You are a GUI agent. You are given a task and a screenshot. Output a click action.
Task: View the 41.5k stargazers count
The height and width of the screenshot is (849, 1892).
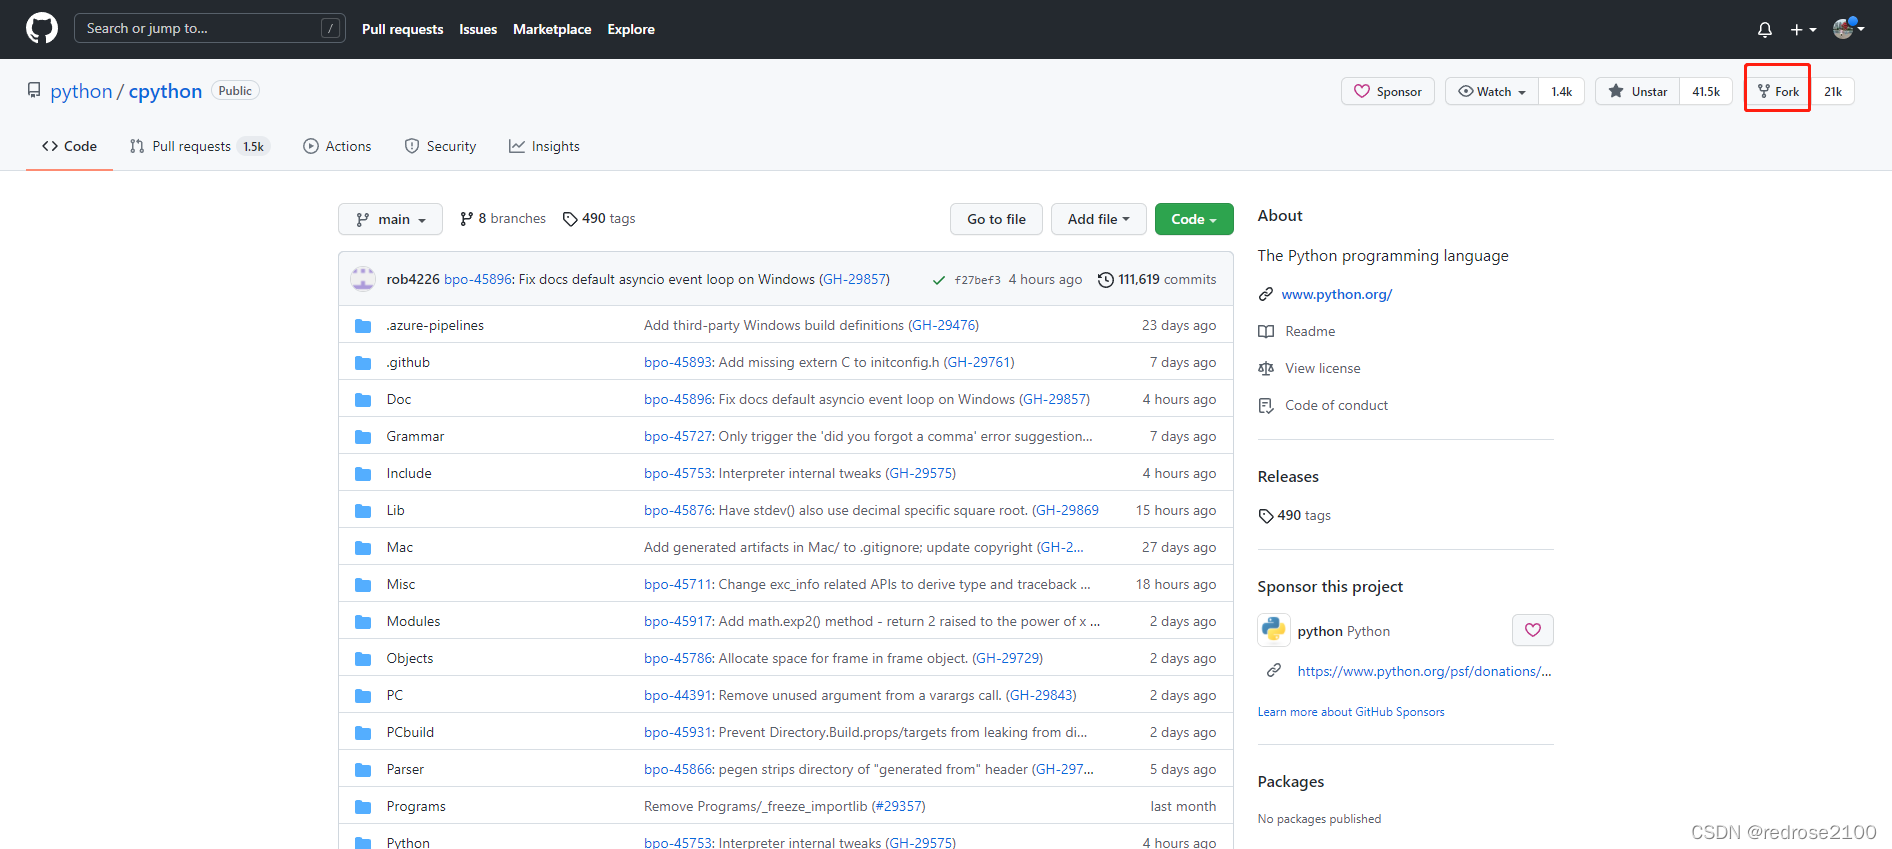[x=1706, y=91]
